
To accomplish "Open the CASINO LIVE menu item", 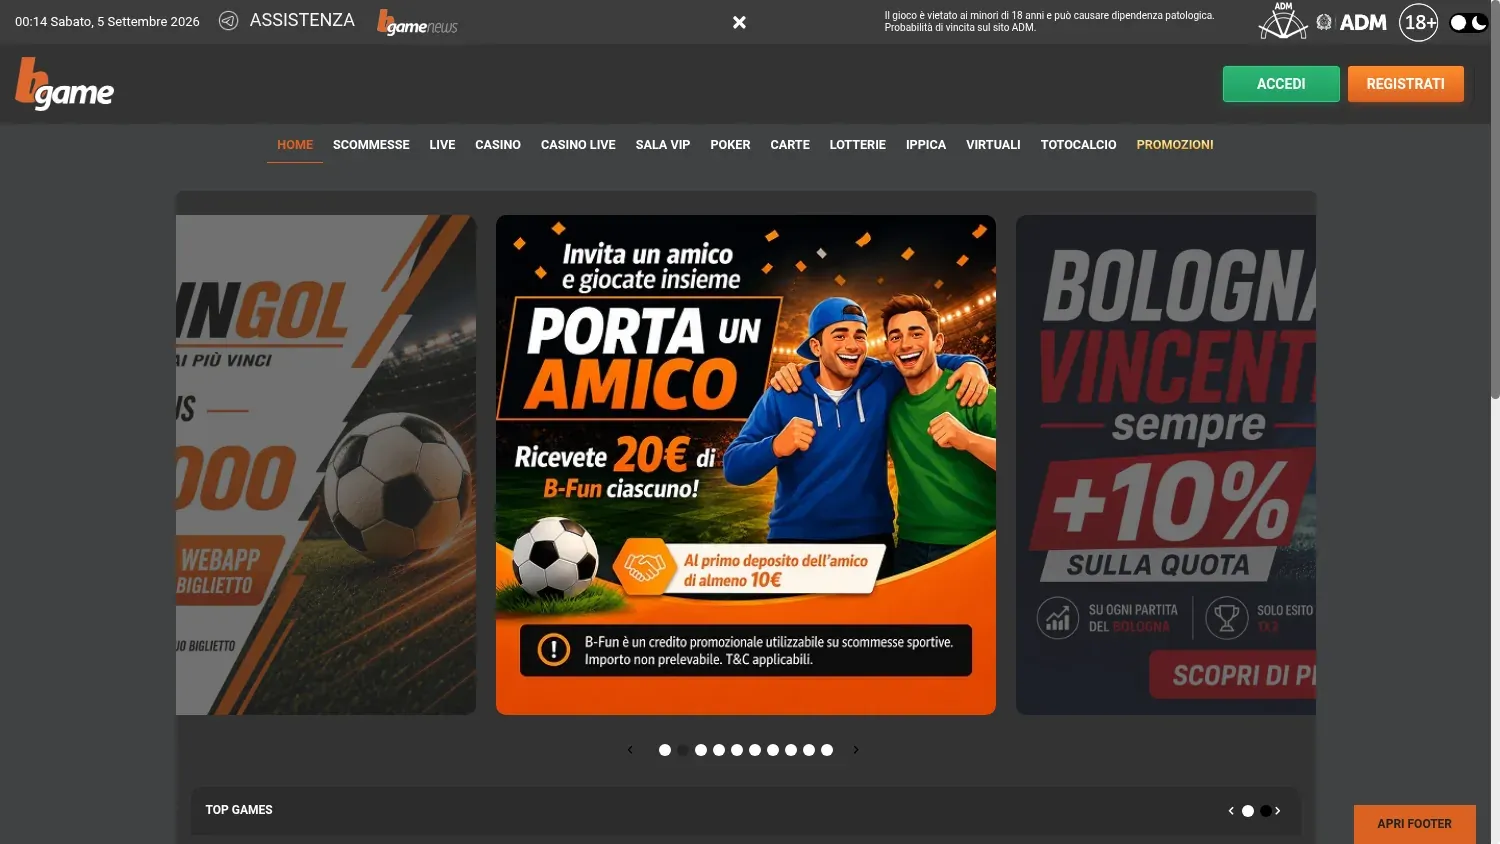I will coord(578,145).
